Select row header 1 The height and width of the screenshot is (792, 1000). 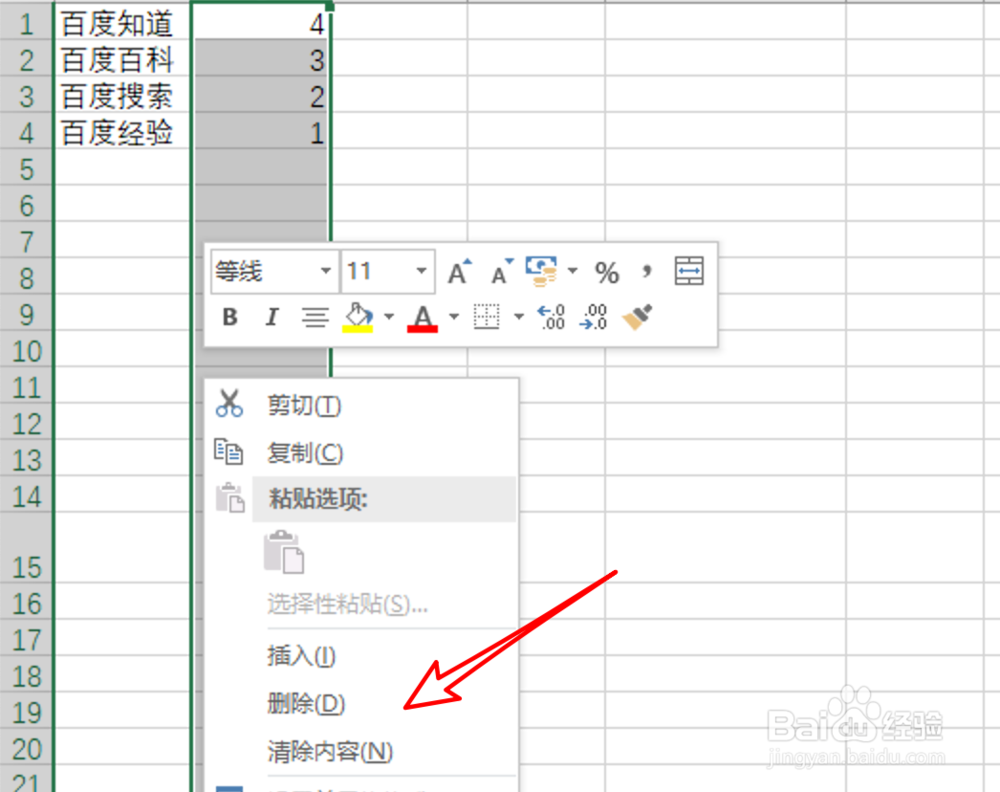[x=26, y=24]
